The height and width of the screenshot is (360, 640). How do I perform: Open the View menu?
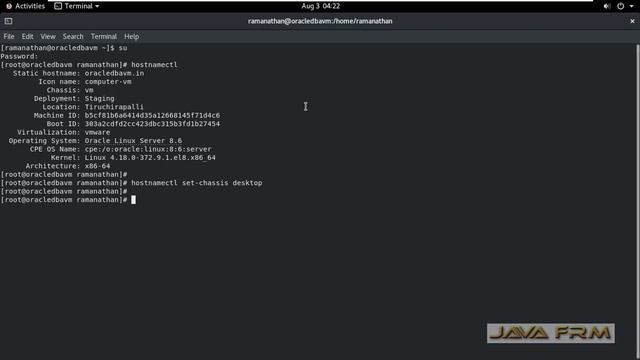[48, 36]
